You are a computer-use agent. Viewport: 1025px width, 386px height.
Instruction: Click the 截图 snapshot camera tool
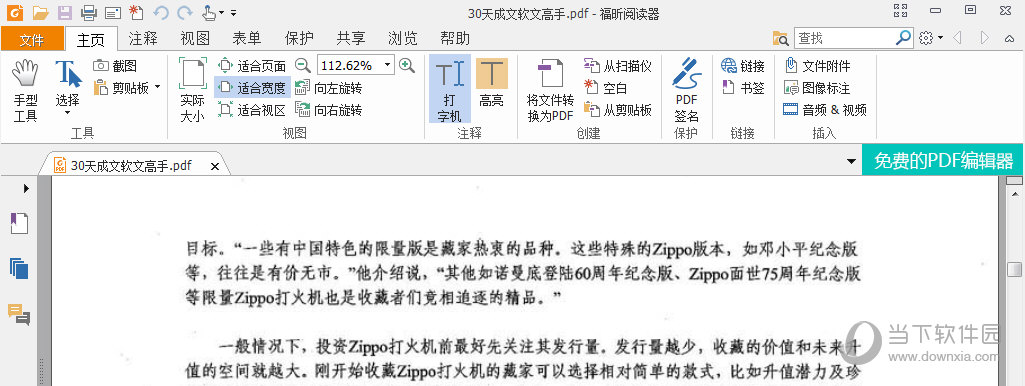(x=115, y=66)
